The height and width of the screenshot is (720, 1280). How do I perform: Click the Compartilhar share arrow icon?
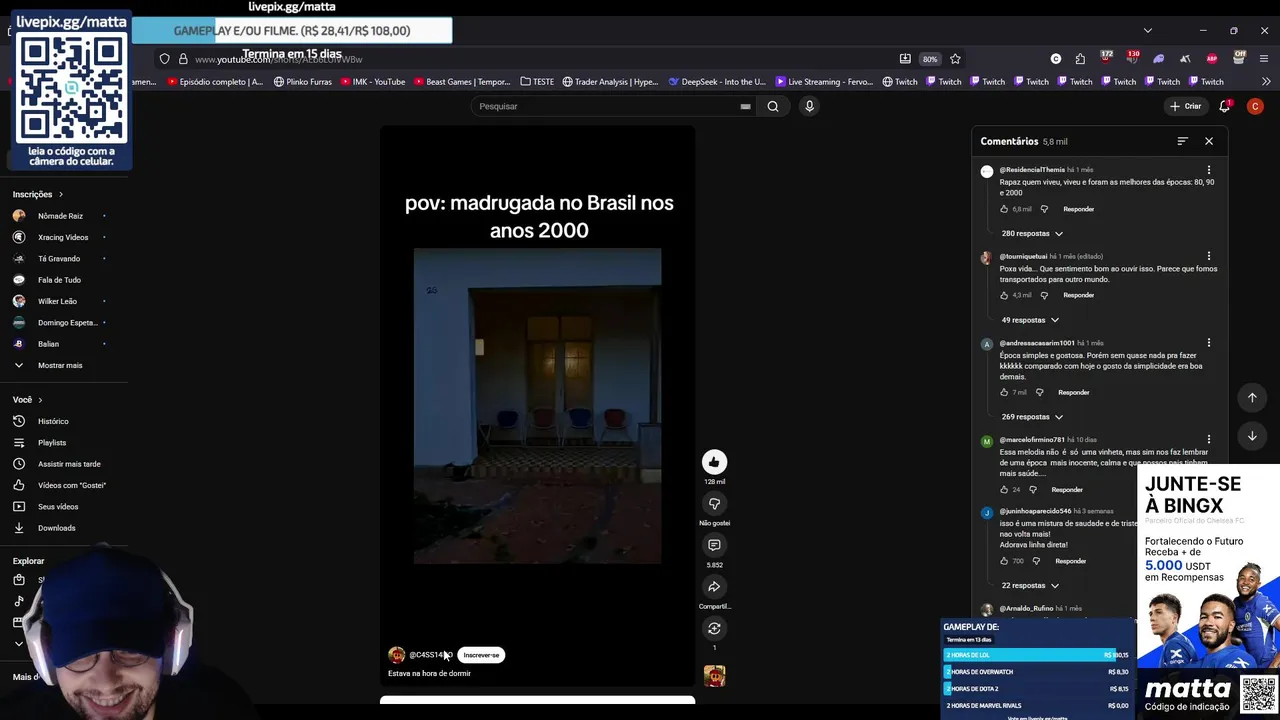(714, 587)
